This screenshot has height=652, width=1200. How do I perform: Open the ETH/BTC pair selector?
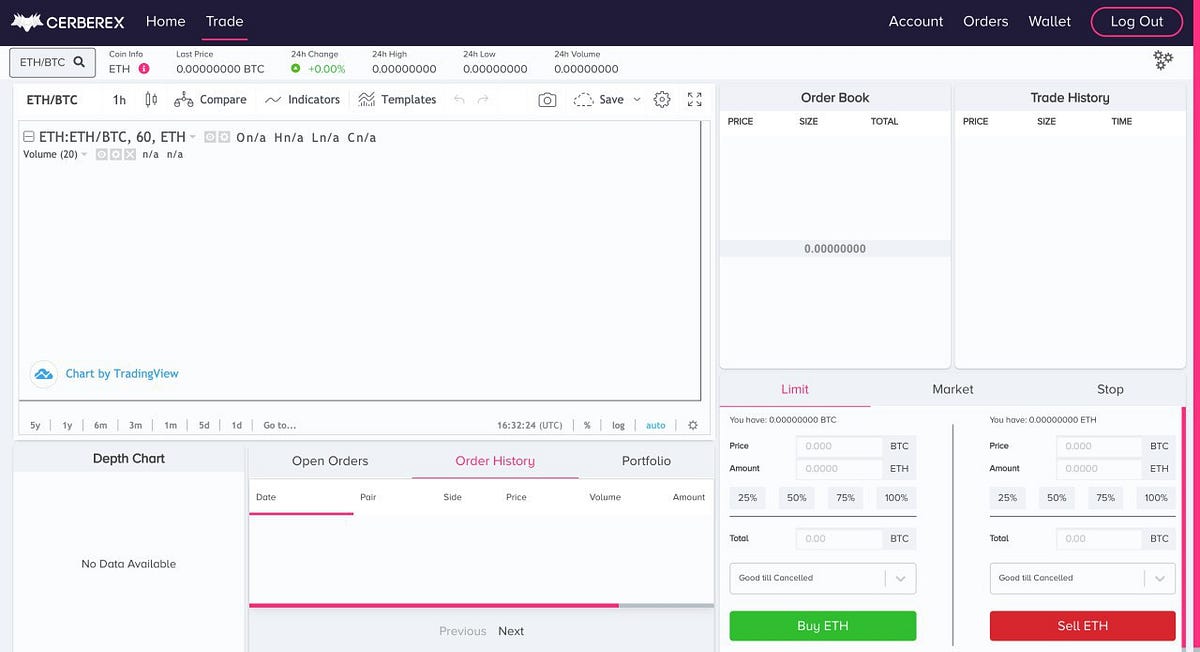52,62
